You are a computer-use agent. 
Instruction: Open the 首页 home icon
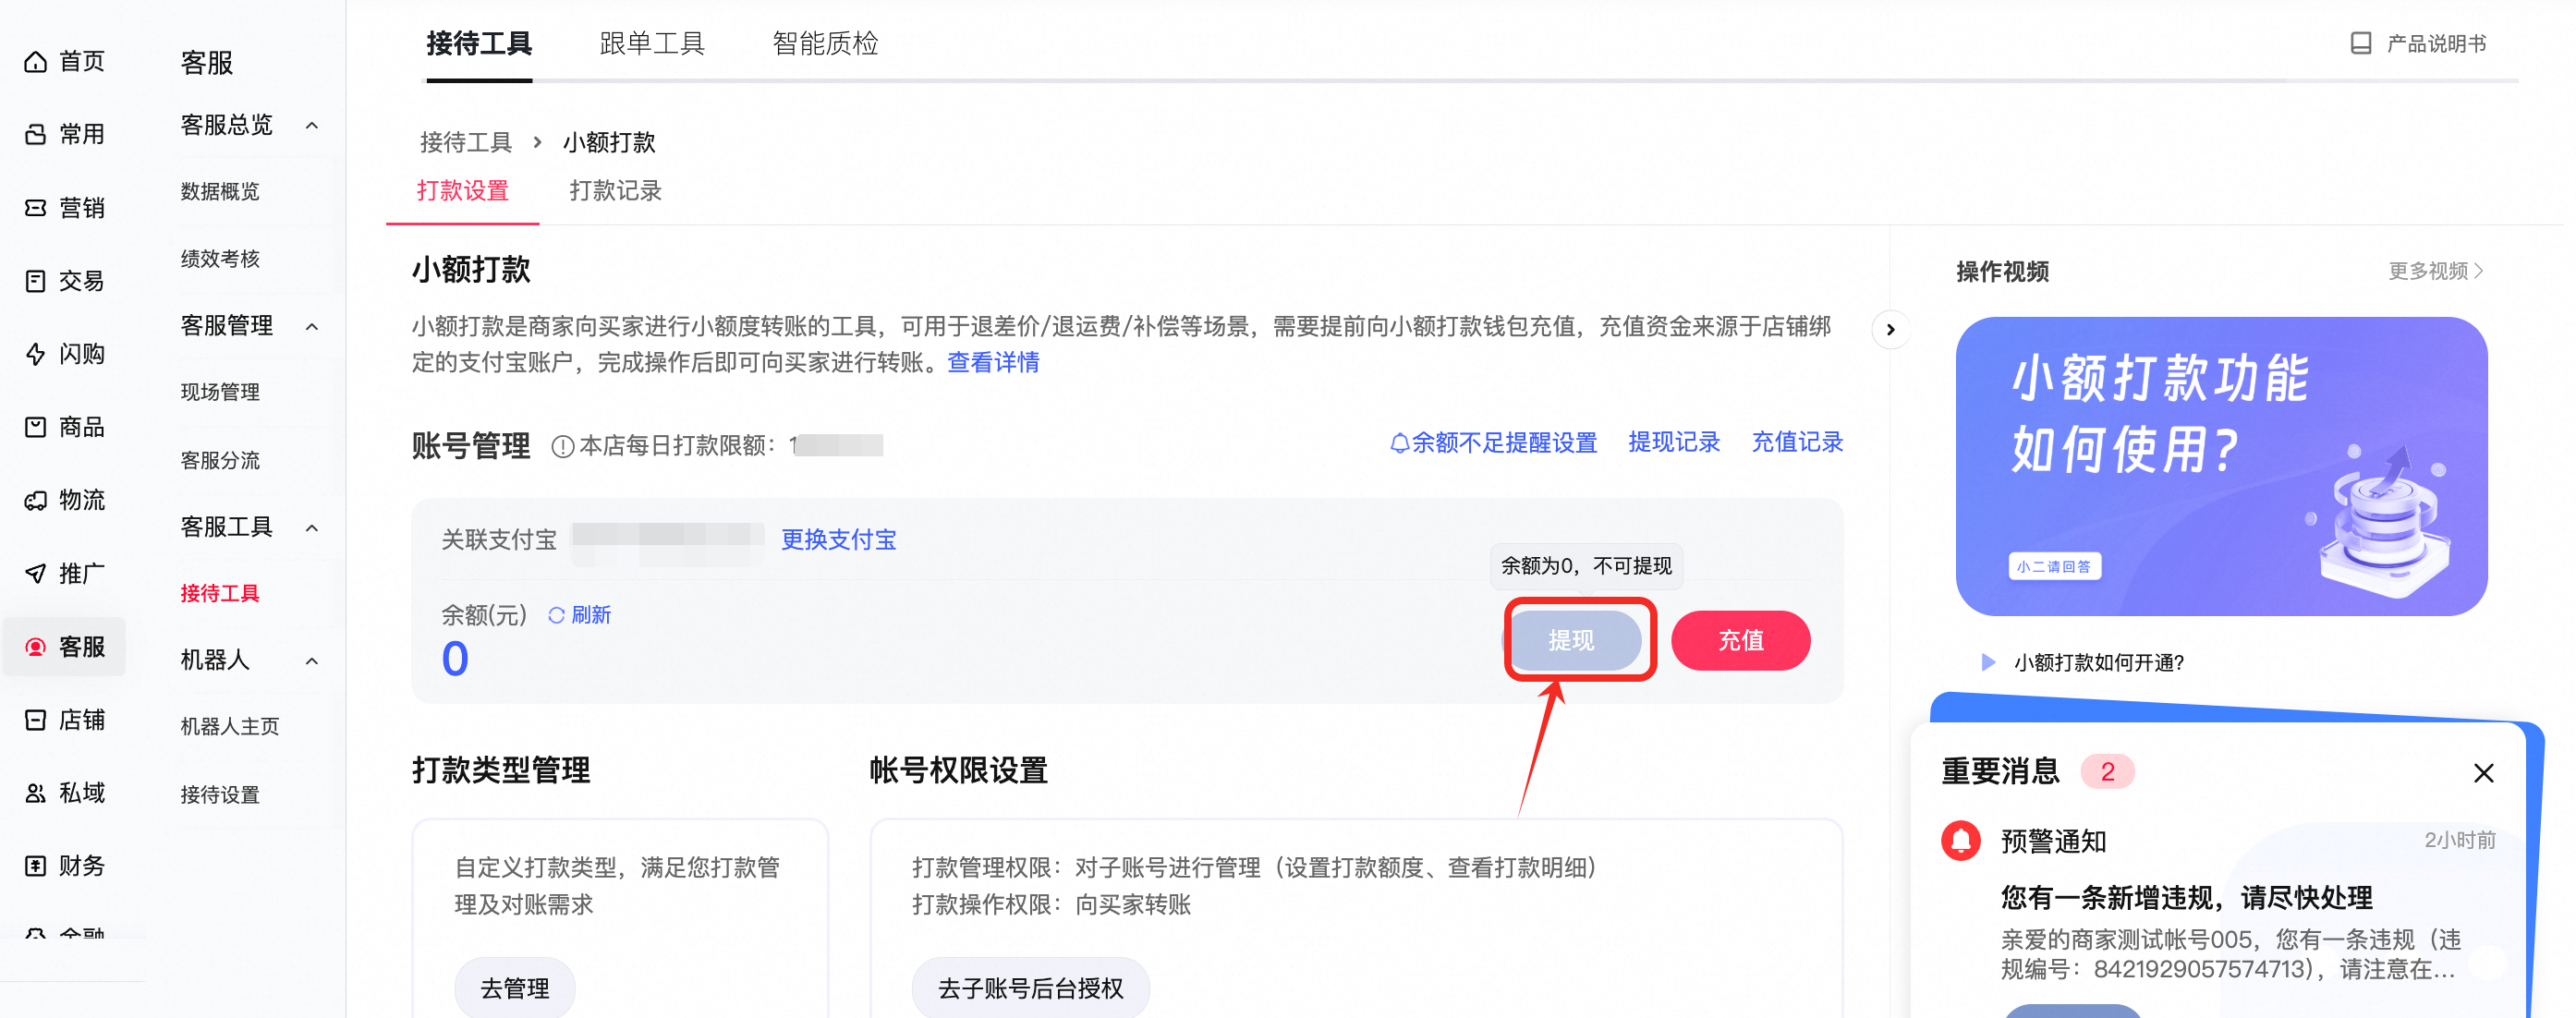35,62
